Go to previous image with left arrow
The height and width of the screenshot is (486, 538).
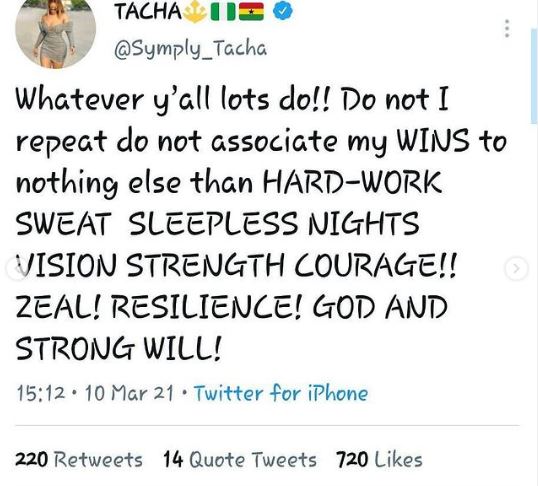tap(16, 268)
